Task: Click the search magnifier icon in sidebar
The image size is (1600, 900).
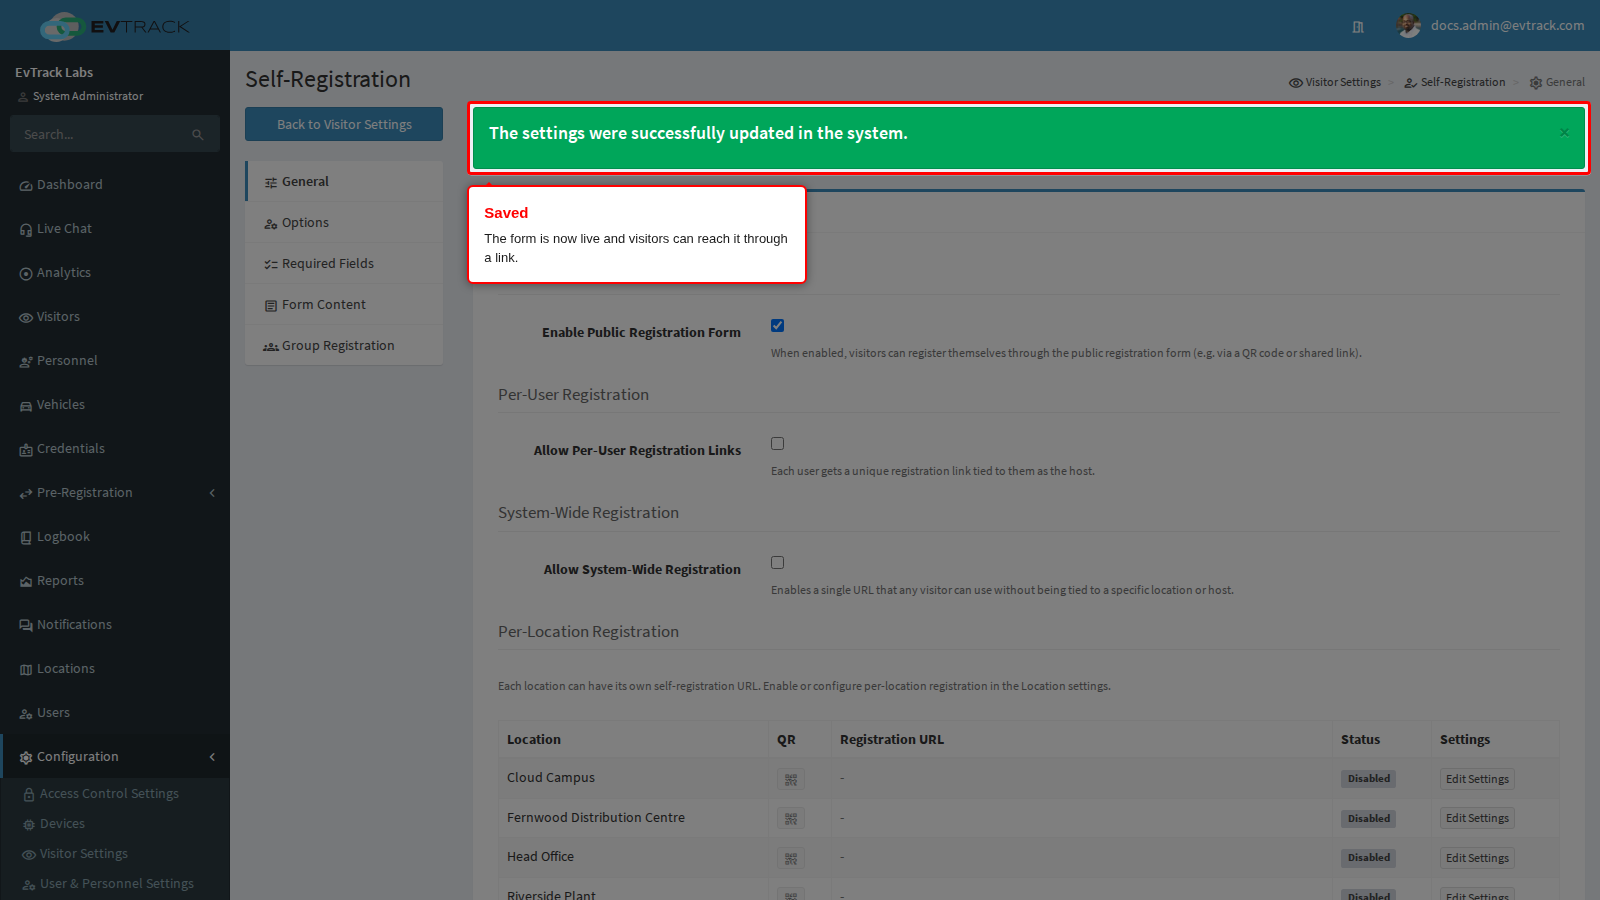Action: click(198, 134)
